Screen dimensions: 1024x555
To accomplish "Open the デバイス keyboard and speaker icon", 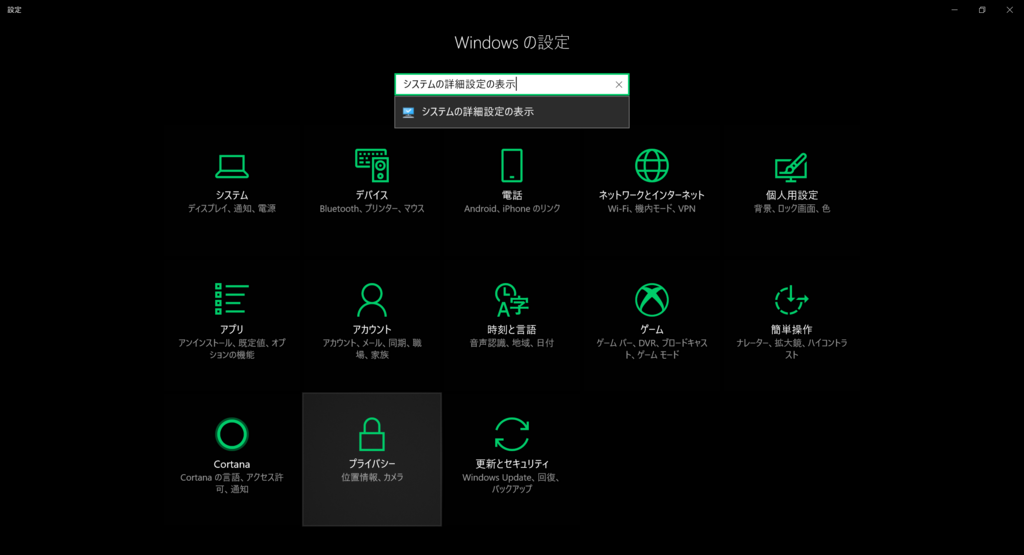I will point(372,165).
